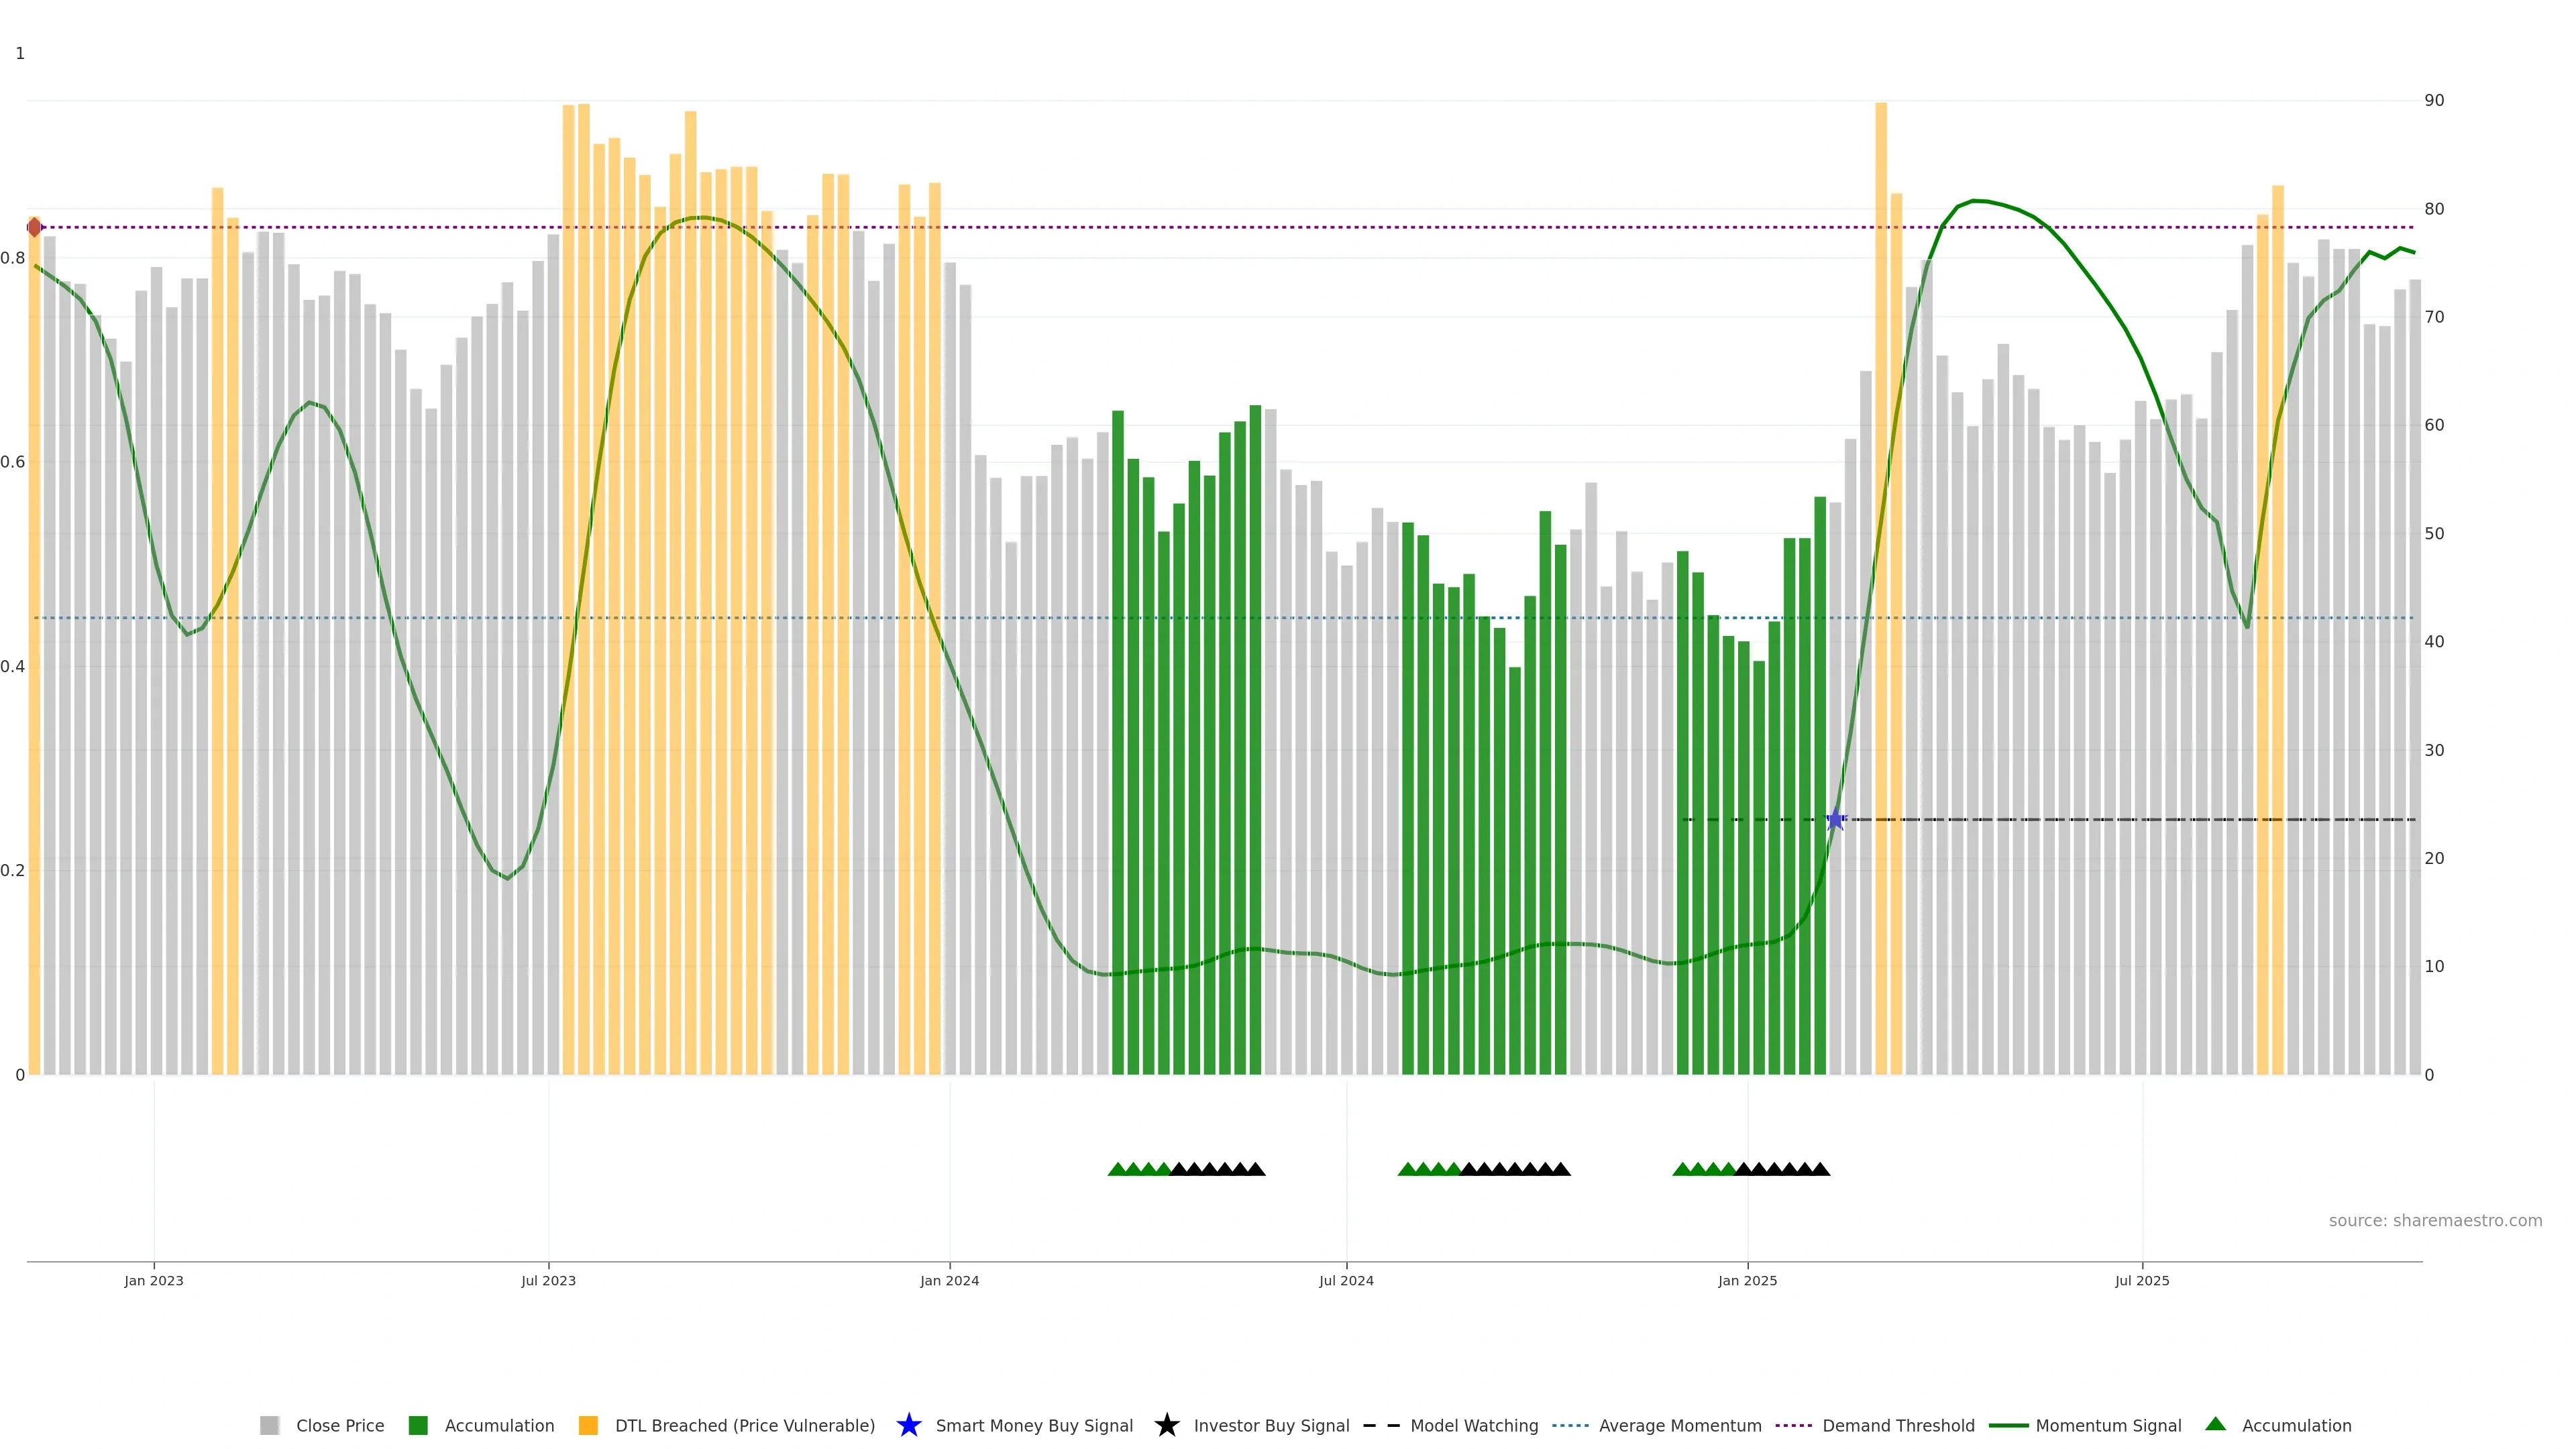Click the green Accumulation square swatch in legend
Image resolution: width=2576 pixels, height=1449 pixels.
point(418,1425)
